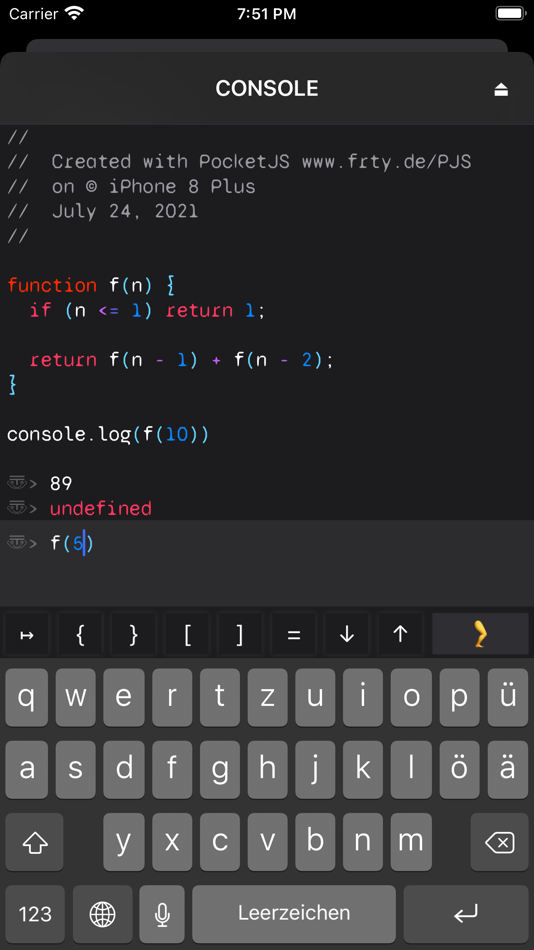Tap the k key
The width and height of the screenshot is (534, 950).
[x=363, y=769]
